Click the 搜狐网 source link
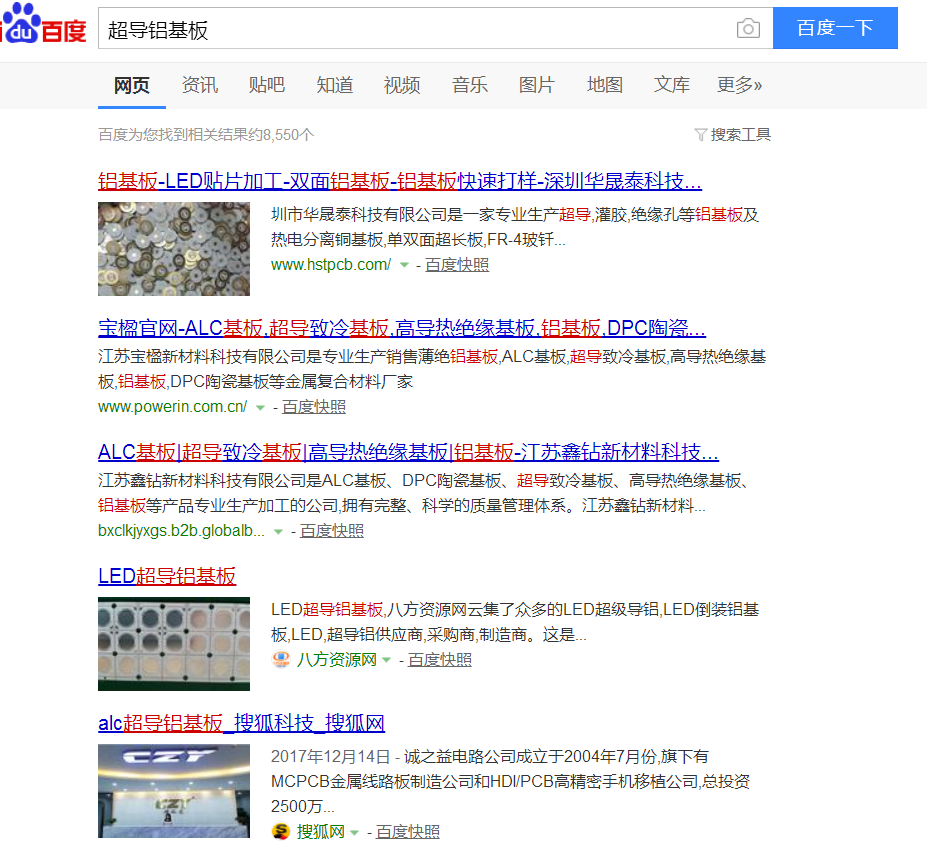The width and height of the screenshot is (927, 856). point(320,831)
